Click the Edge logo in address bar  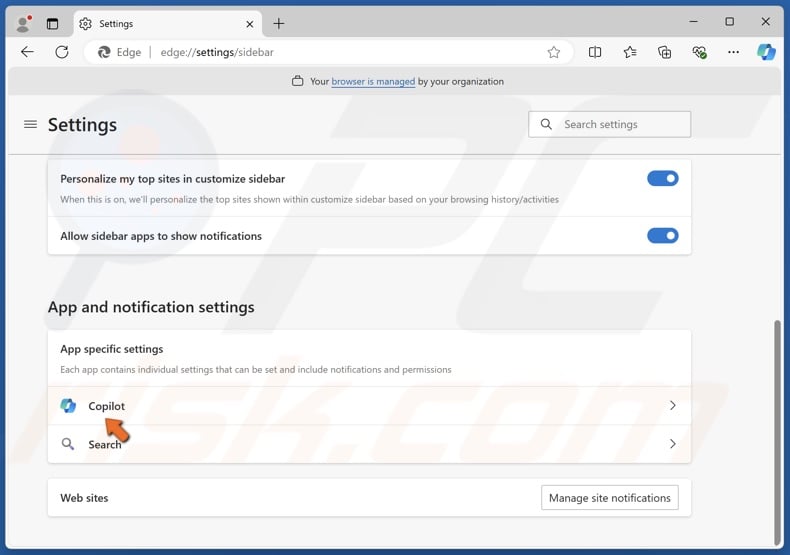(104, 52)
